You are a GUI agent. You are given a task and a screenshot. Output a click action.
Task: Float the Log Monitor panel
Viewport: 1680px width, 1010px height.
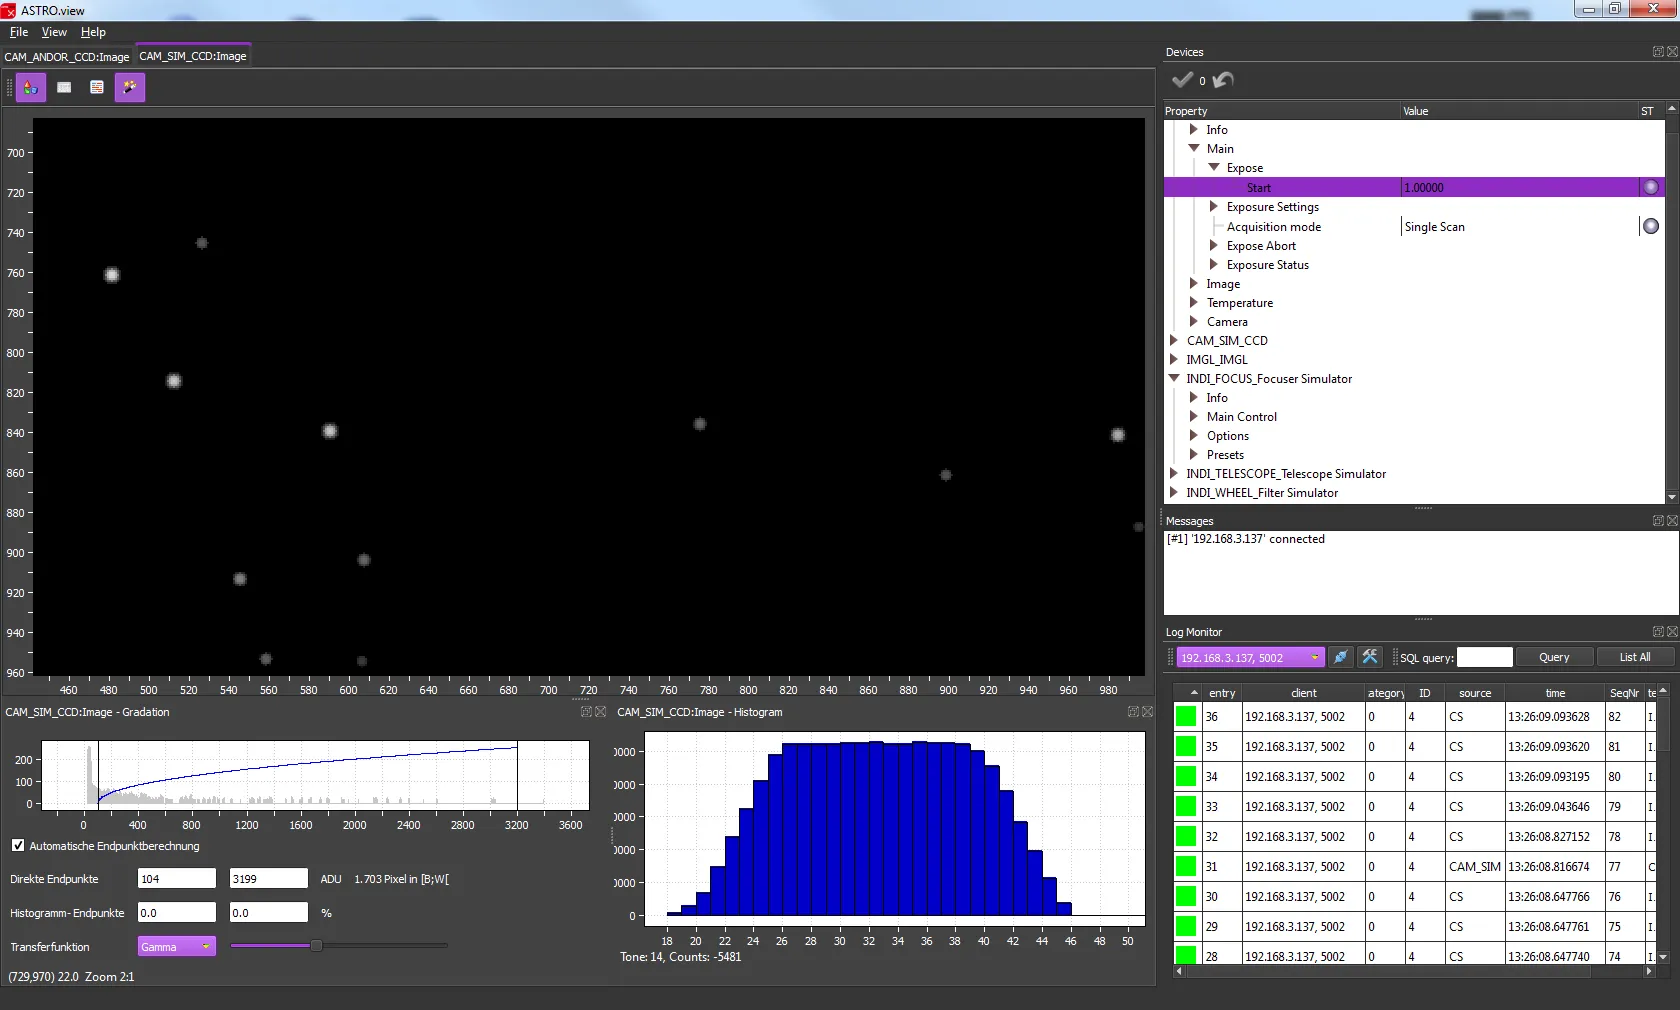(x=1658, y=632)
